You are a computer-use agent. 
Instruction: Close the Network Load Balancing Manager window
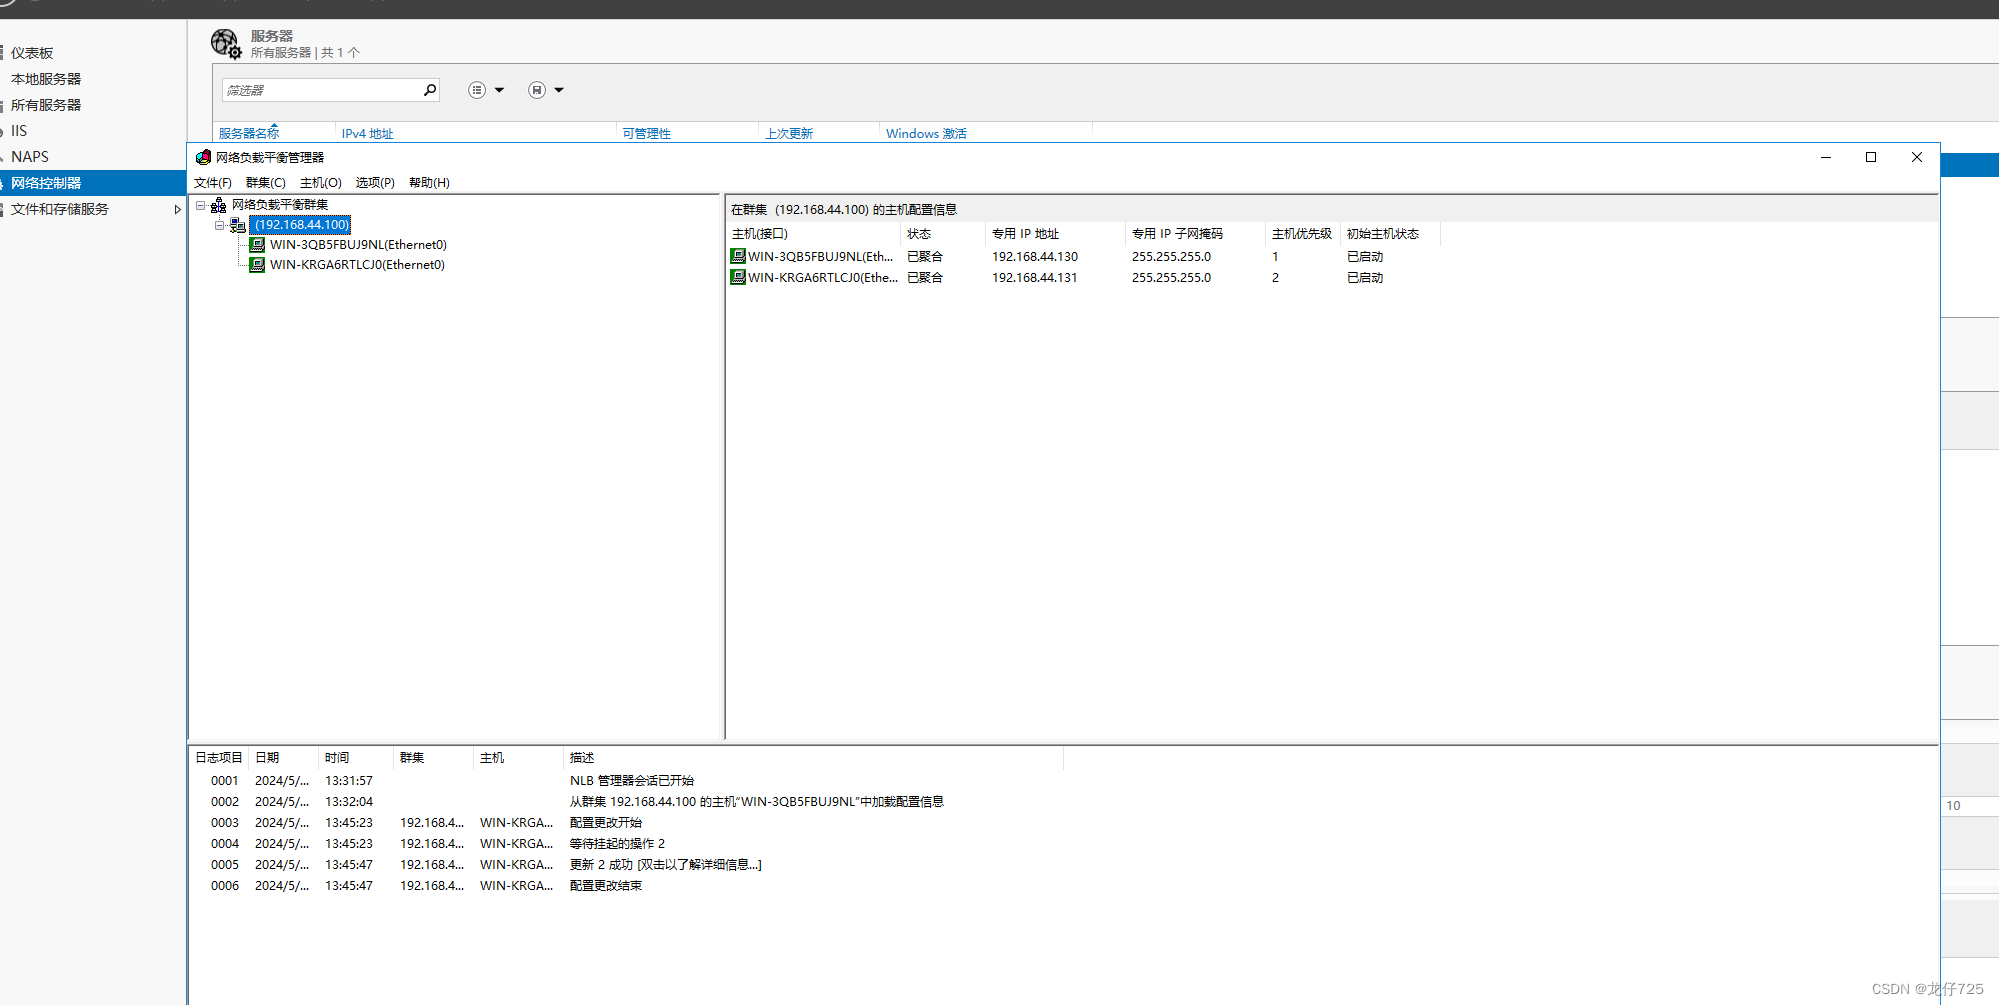[x=1917, y=157]
